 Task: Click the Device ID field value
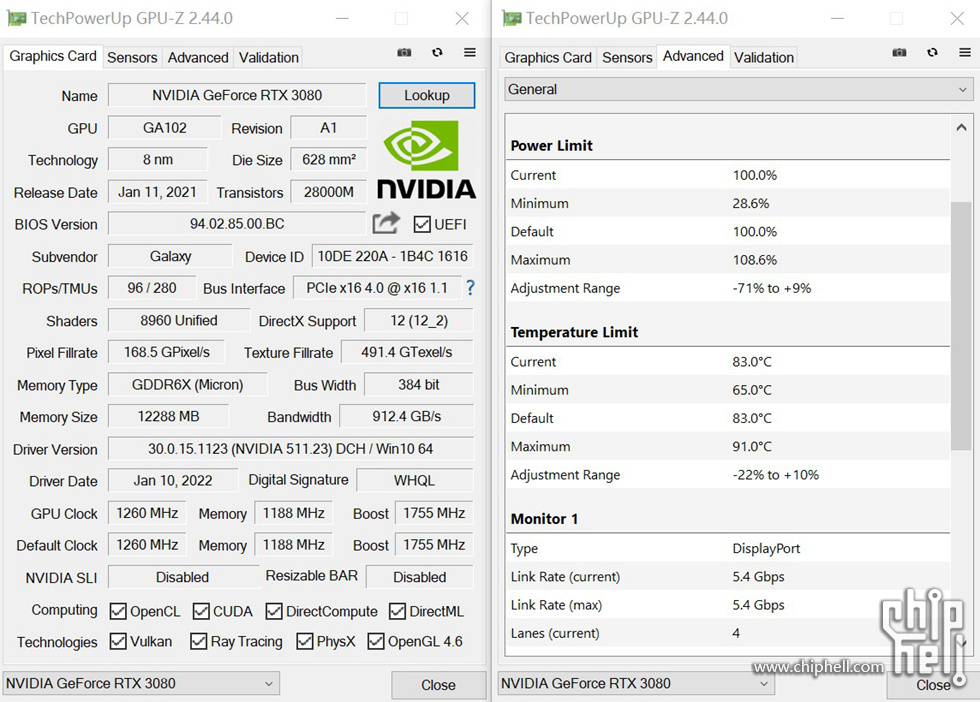[392, 256]
